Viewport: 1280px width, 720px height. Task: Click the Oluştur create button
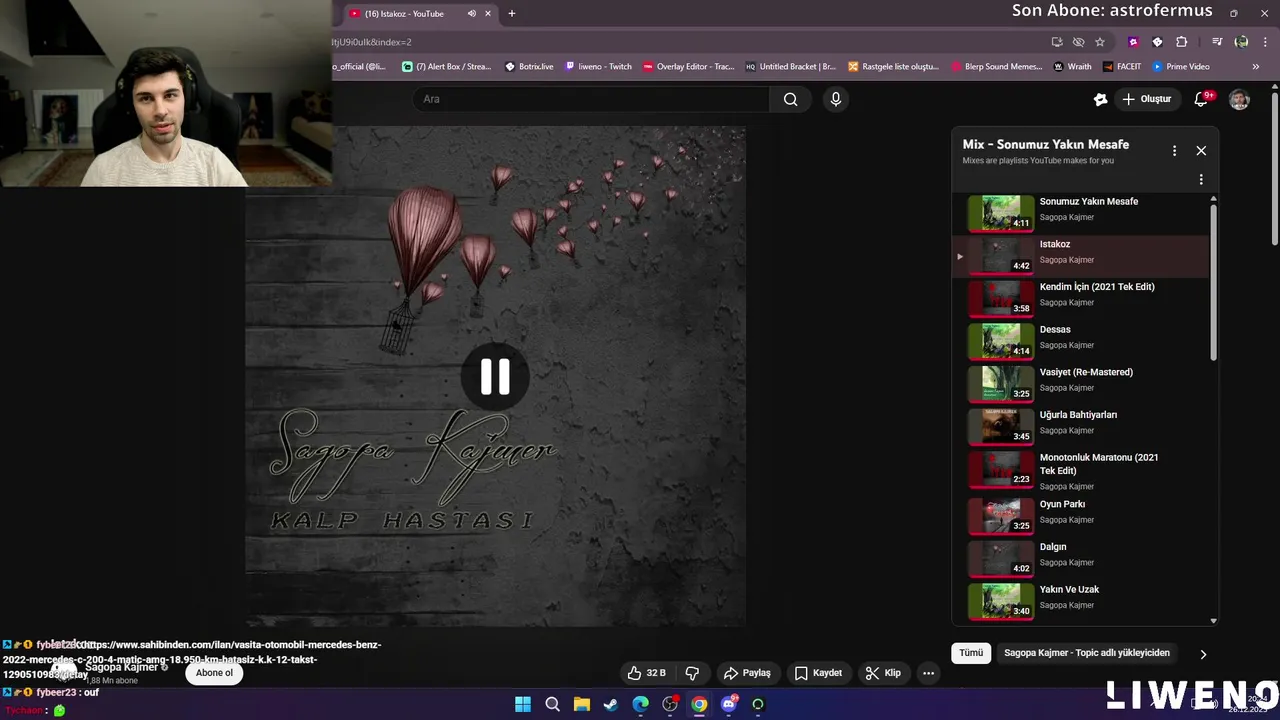click(x=1146, y=99)
